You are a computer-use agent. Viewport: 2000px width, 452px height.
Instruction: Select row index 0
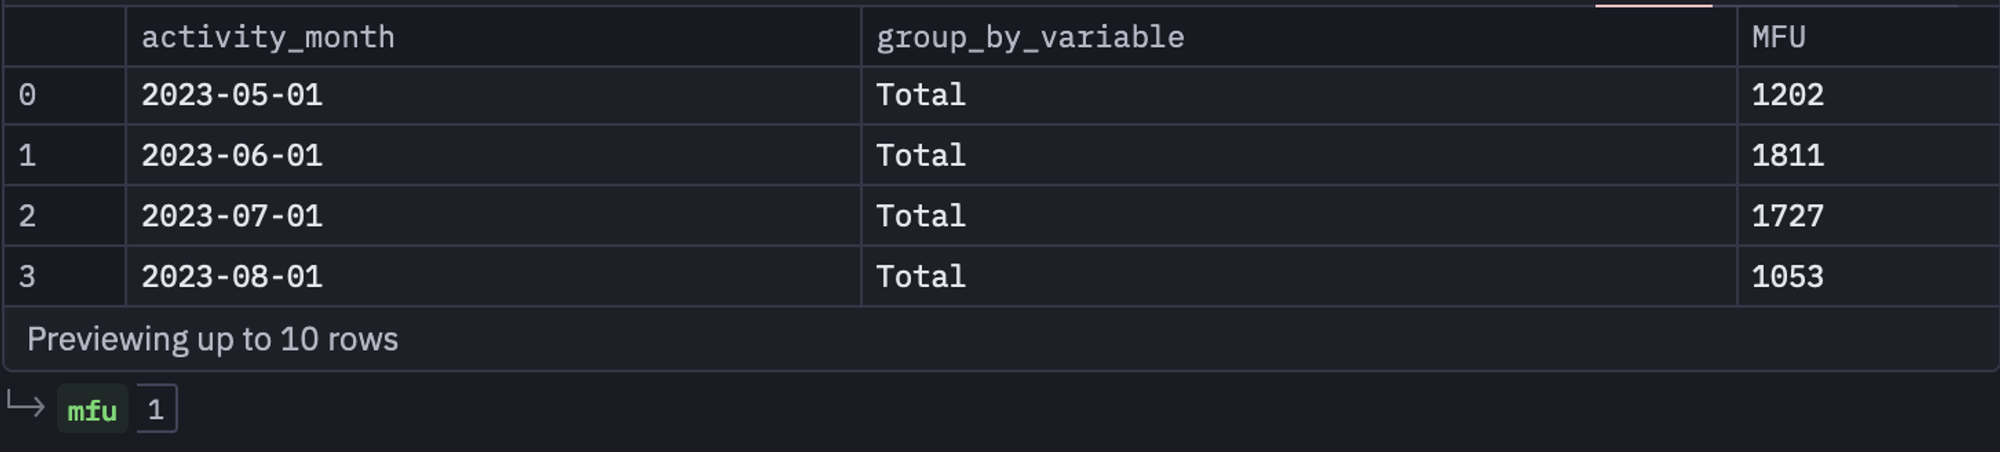pyautogui.click(x=64, y=96)
